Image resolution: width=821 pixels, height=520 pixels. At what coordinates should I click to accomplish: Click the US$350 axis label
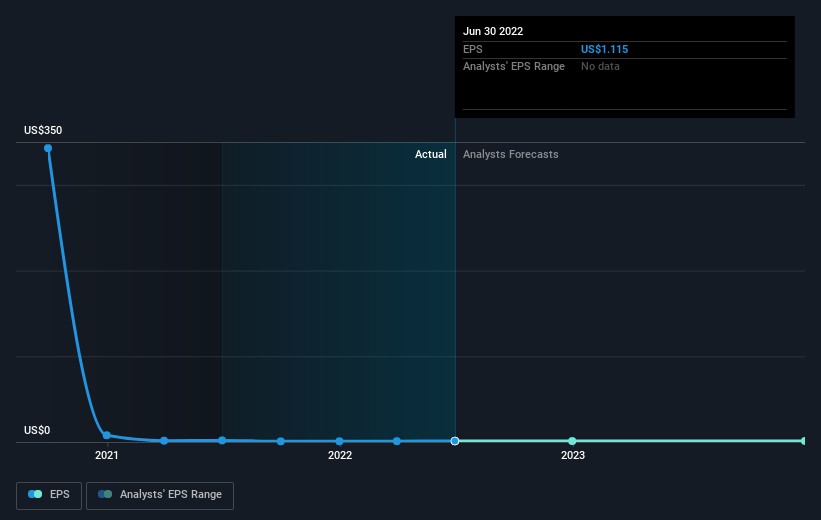coord(43,130)
